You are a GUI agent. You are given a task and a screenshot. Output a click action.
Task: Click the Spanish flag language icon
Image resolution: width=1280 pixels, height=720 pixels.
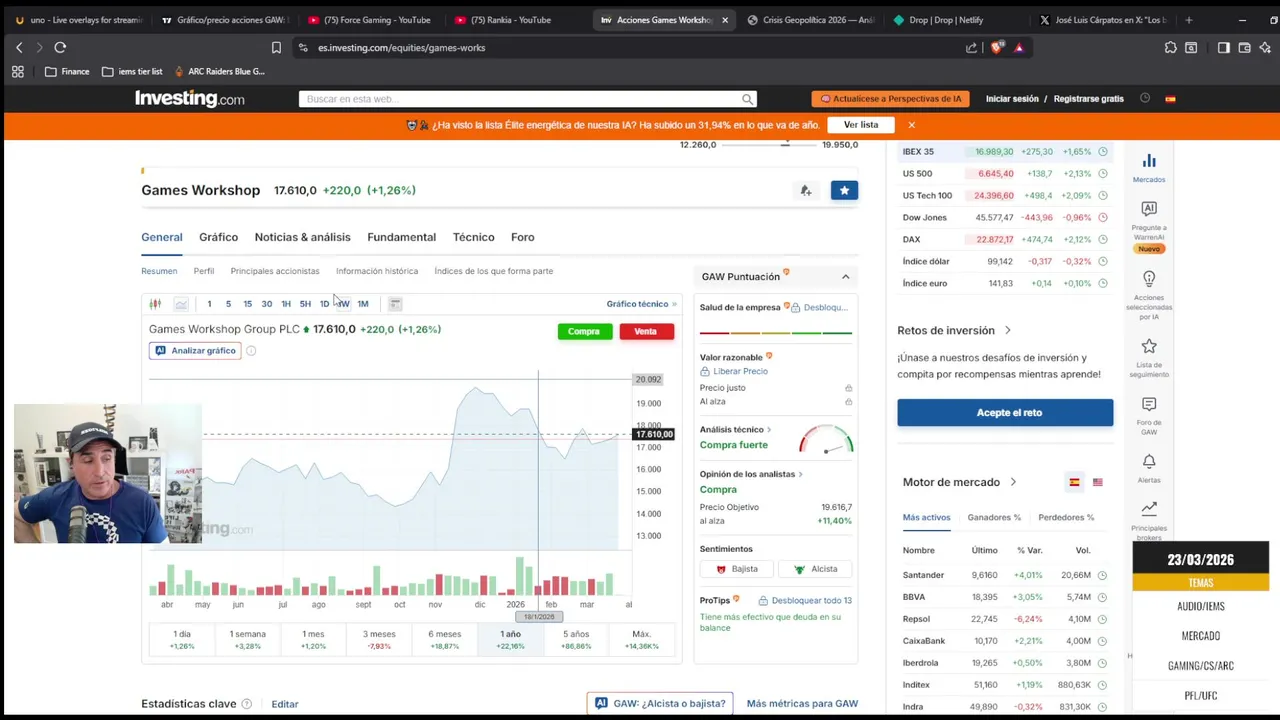(1170, 99)
